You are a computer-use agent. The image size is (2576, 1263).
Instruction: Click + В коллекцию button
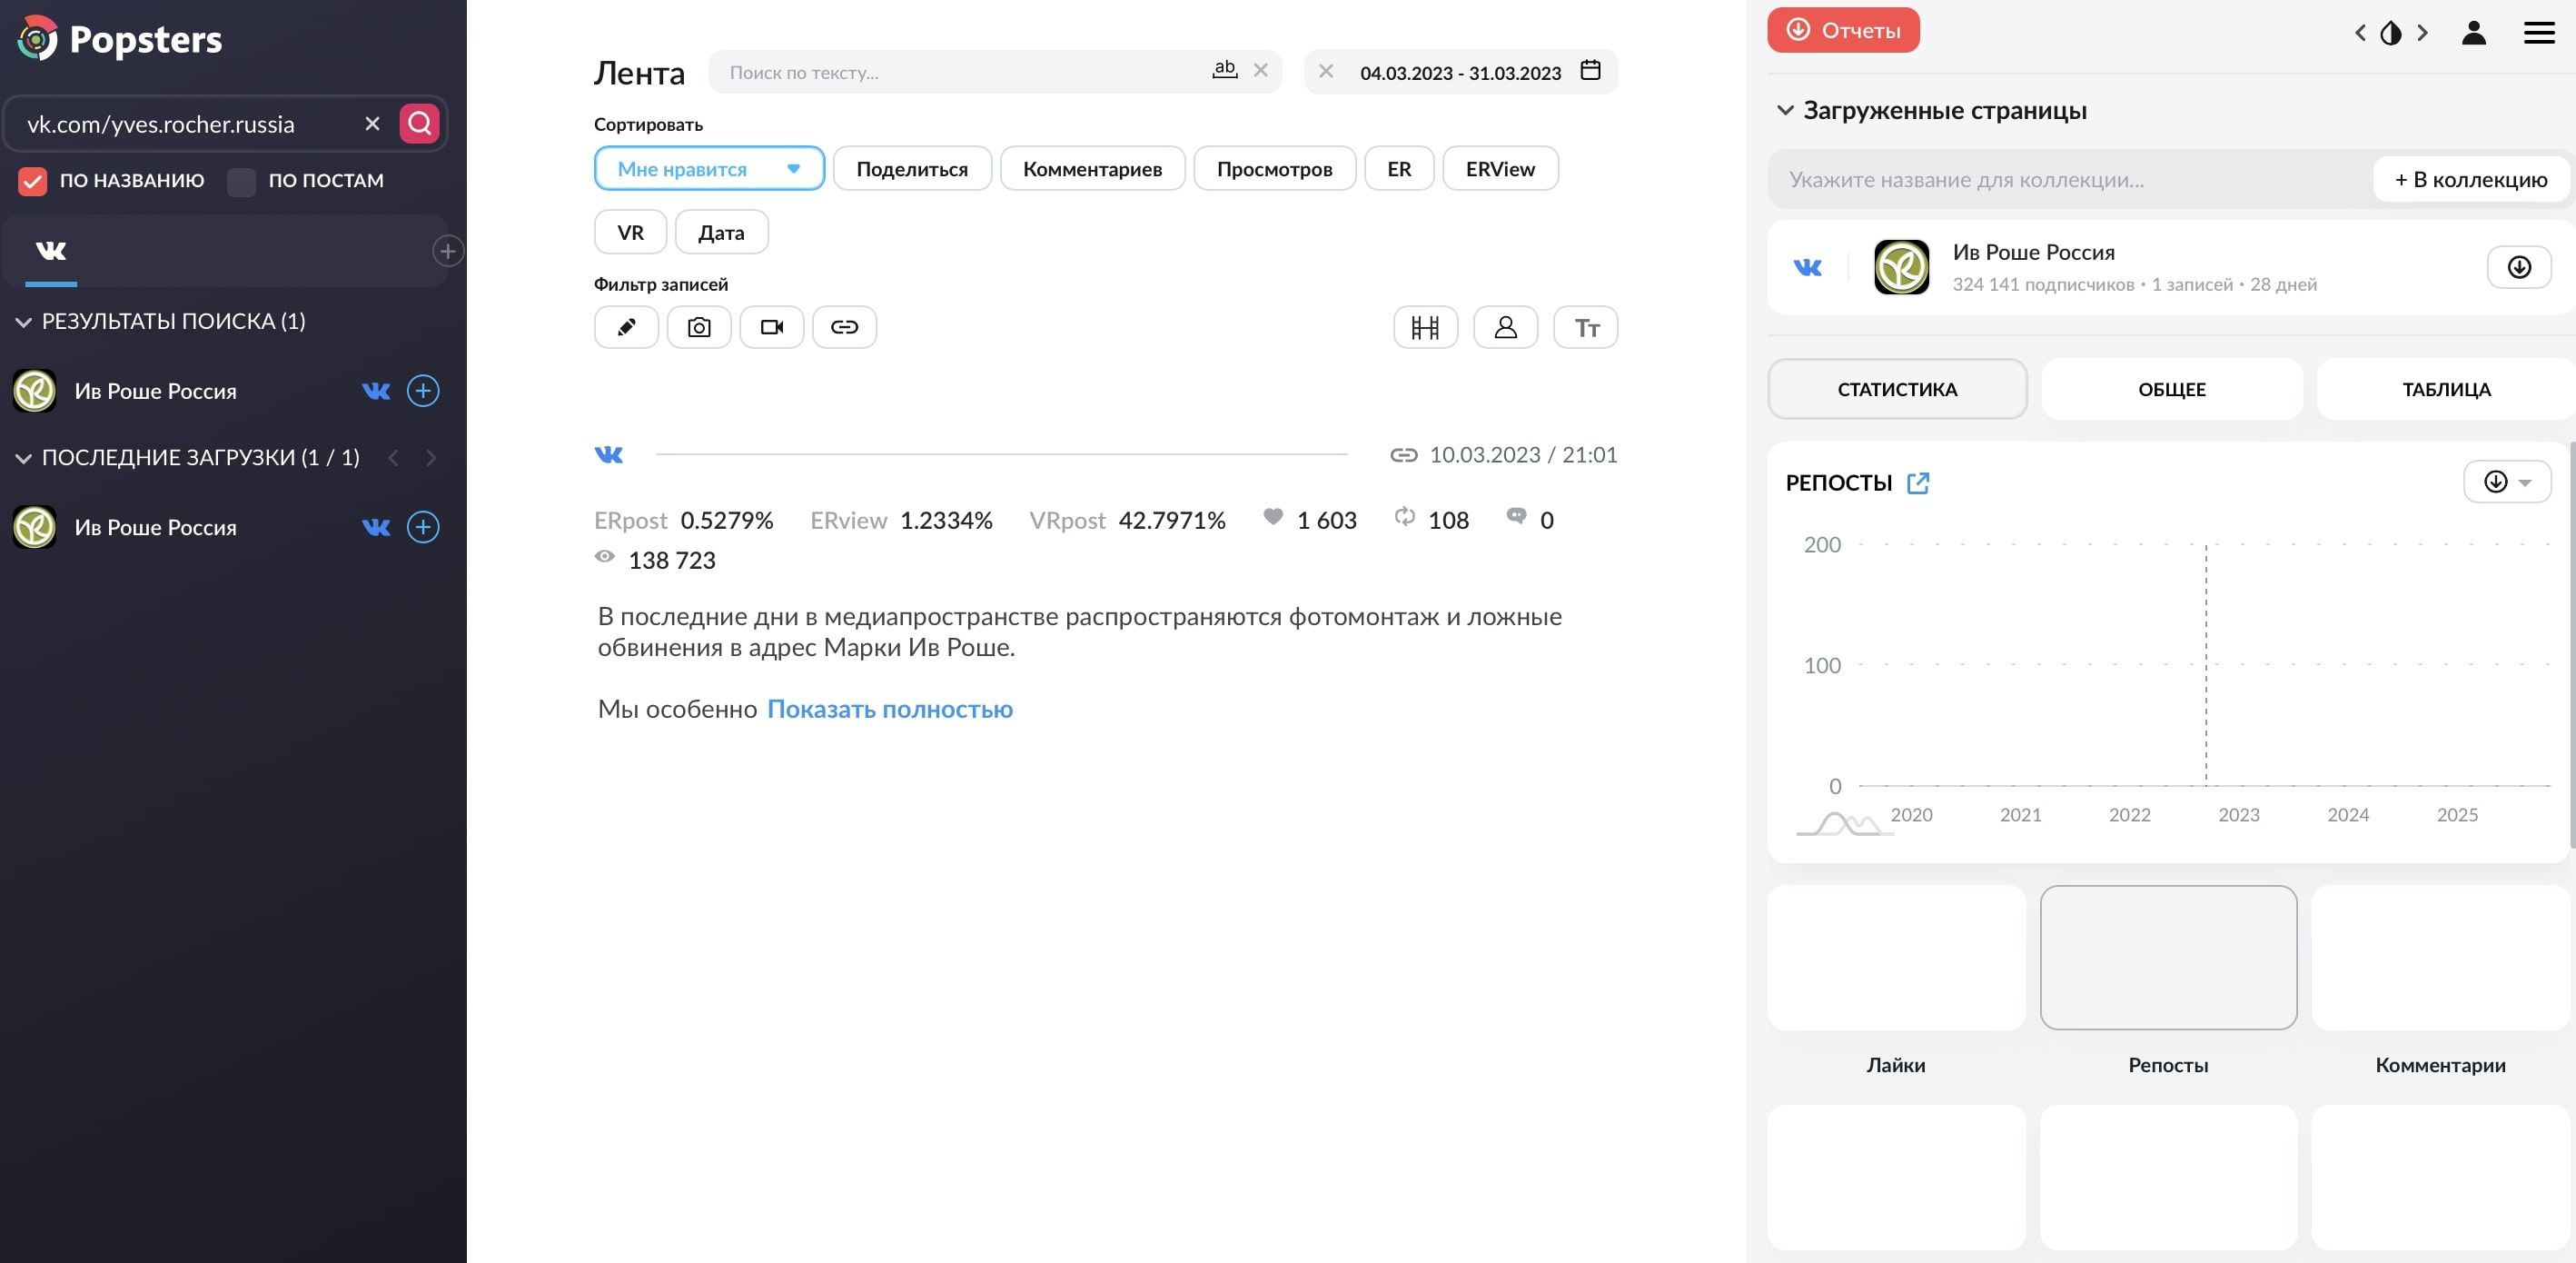(x=2471, y=180)
